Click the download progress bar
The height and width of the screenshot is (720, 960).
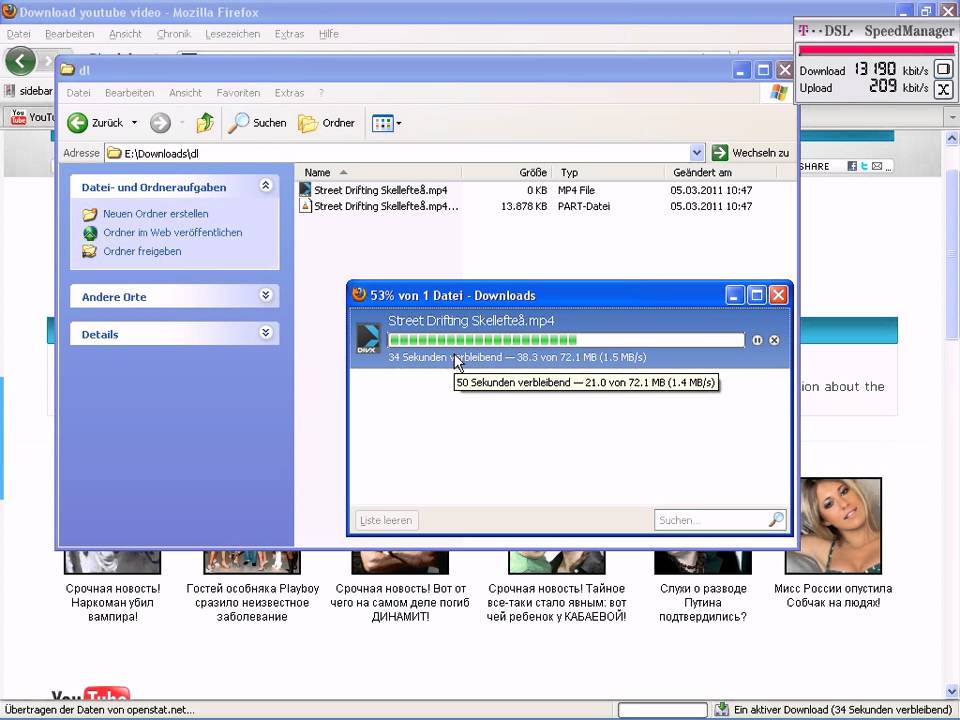coord(565,340)
